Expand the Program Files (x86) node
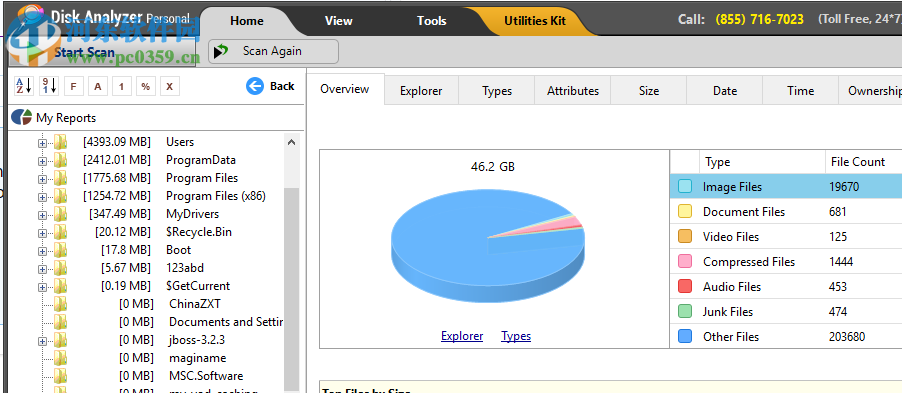The height and width of the screenshot is (393, 902). (x=42, y=197)
